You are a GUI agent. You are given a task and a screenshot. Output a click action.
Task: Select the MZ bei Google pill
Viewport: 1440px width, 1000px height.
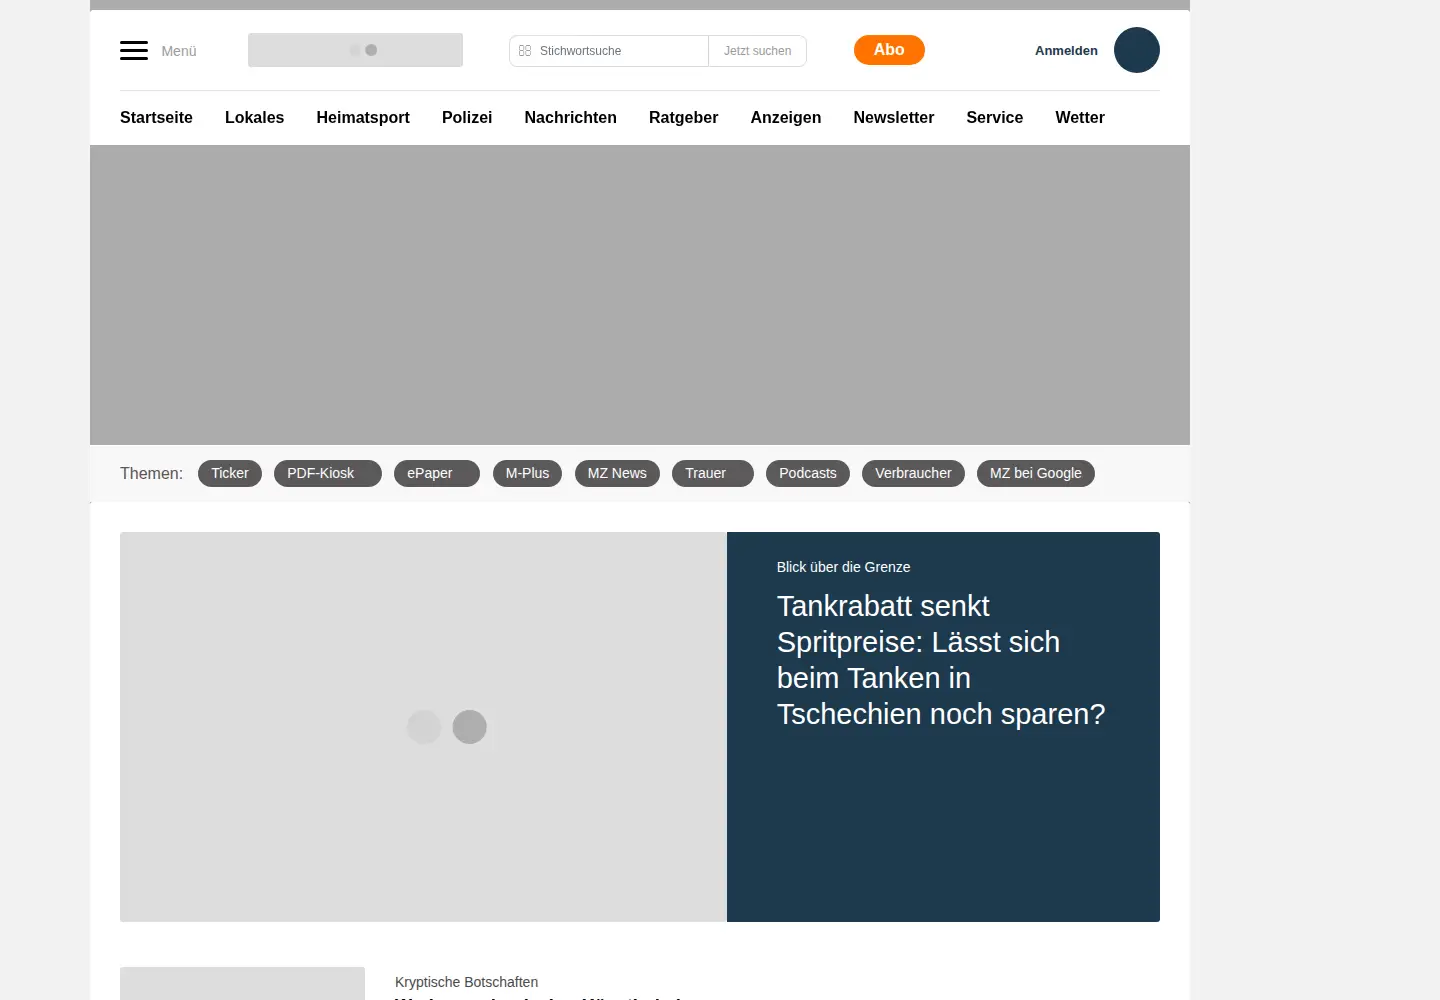coord(1036,473)
